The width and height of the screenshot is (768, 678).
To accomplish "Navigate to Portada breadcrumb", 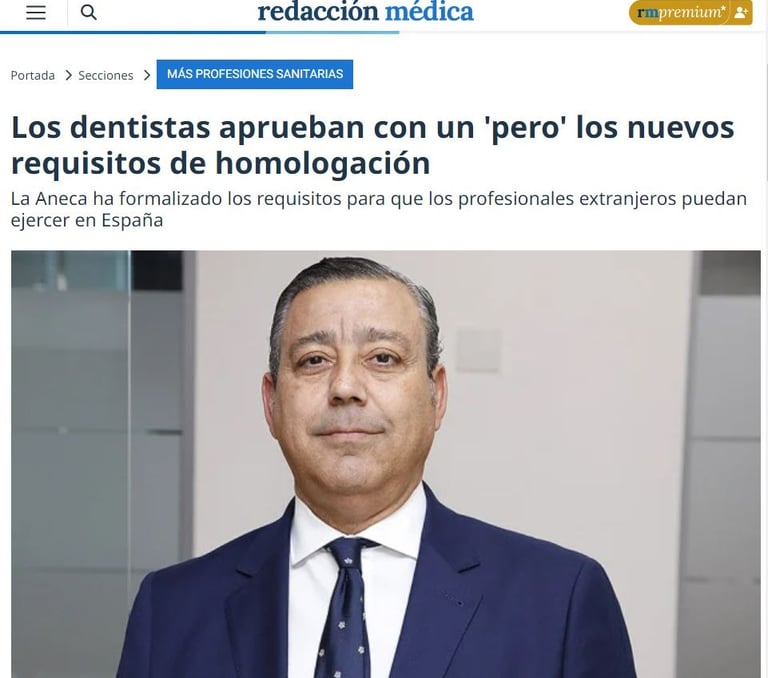I will pos(33,75).
